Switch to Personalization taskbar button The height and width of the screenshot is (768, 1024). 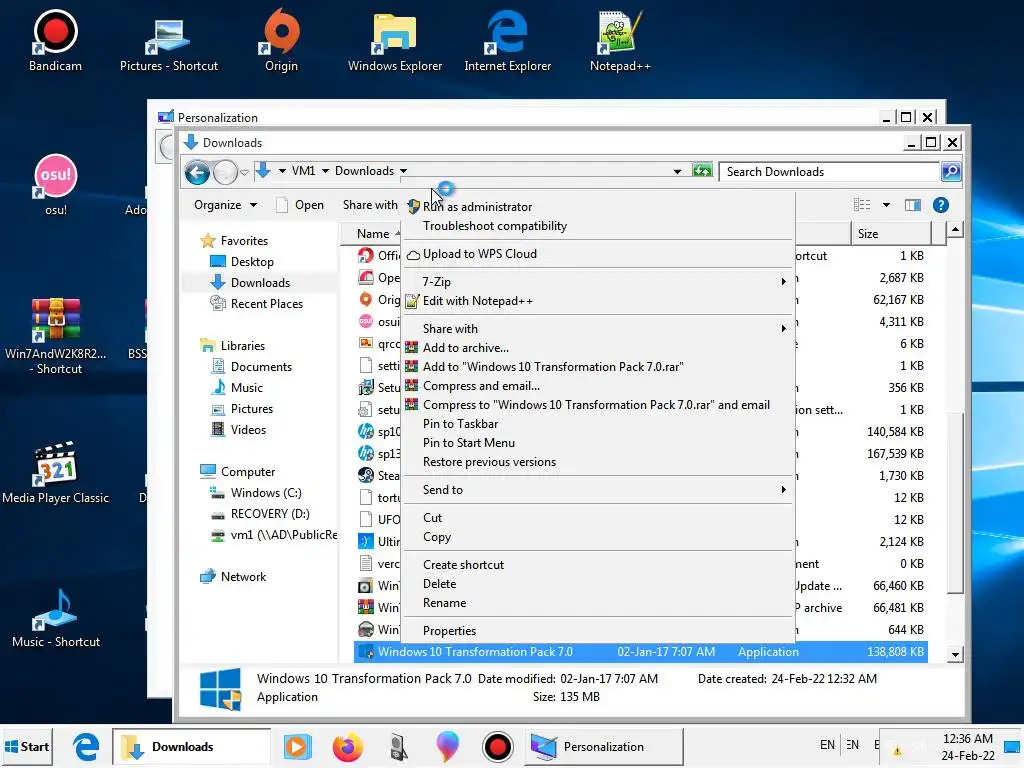click(x=604, y=746)
